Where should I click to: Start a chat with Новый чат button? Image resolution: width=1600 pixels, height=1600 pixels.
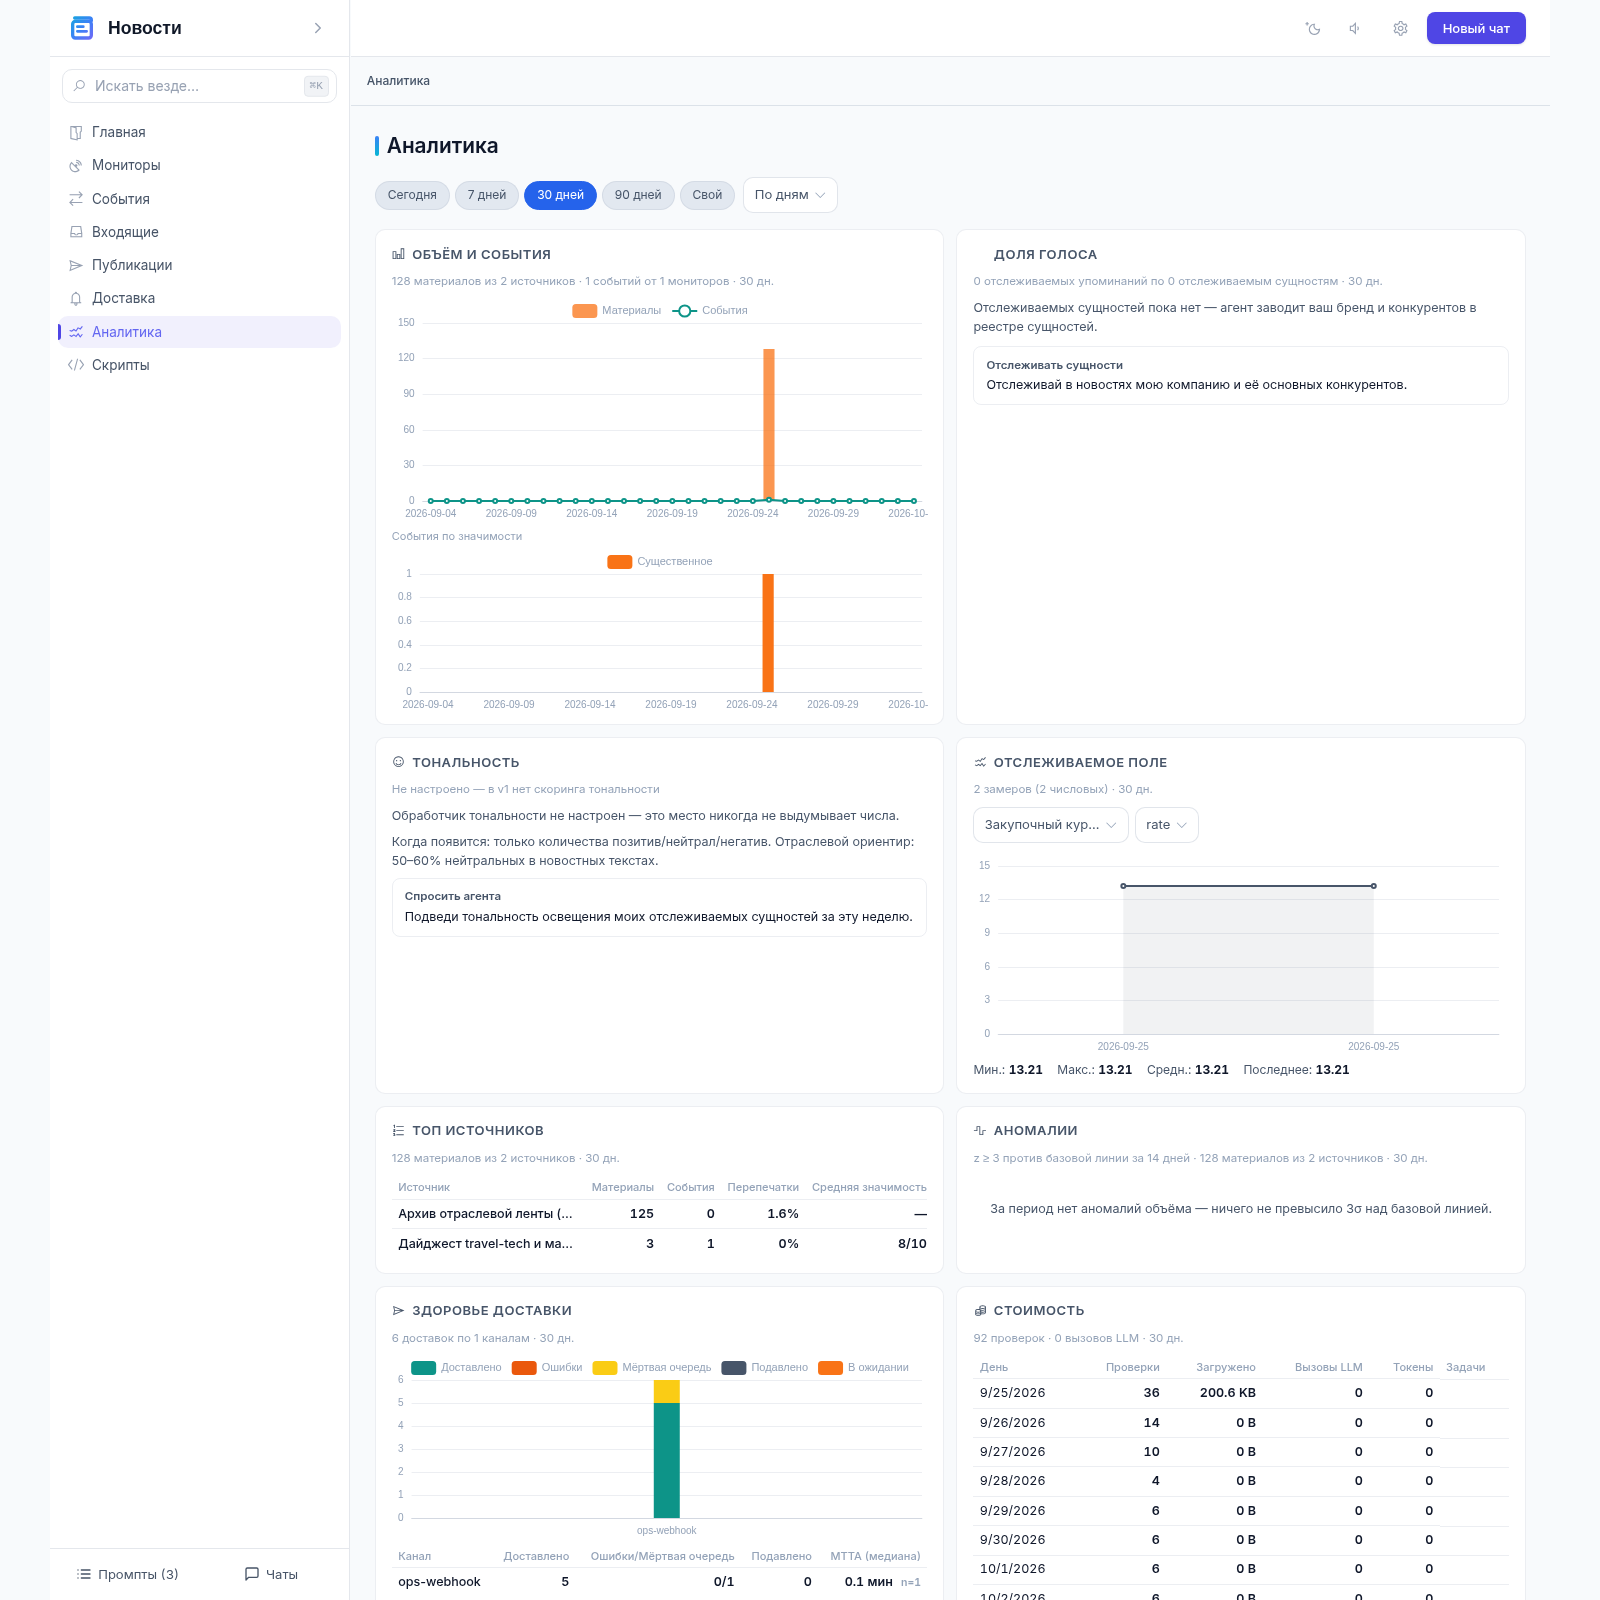click(1476, 28)
